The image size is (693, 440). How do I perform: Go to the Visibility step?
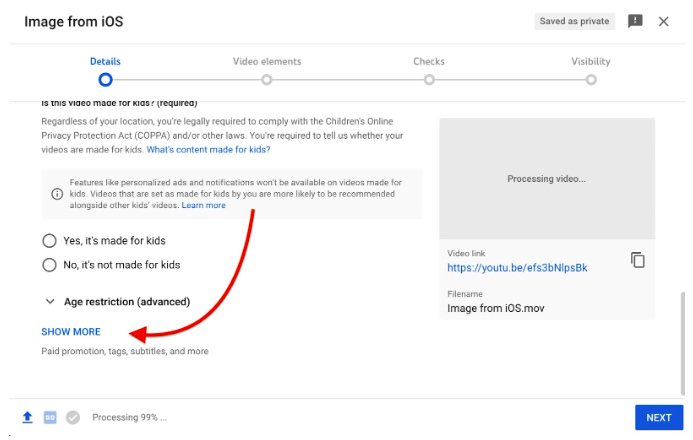590,61
